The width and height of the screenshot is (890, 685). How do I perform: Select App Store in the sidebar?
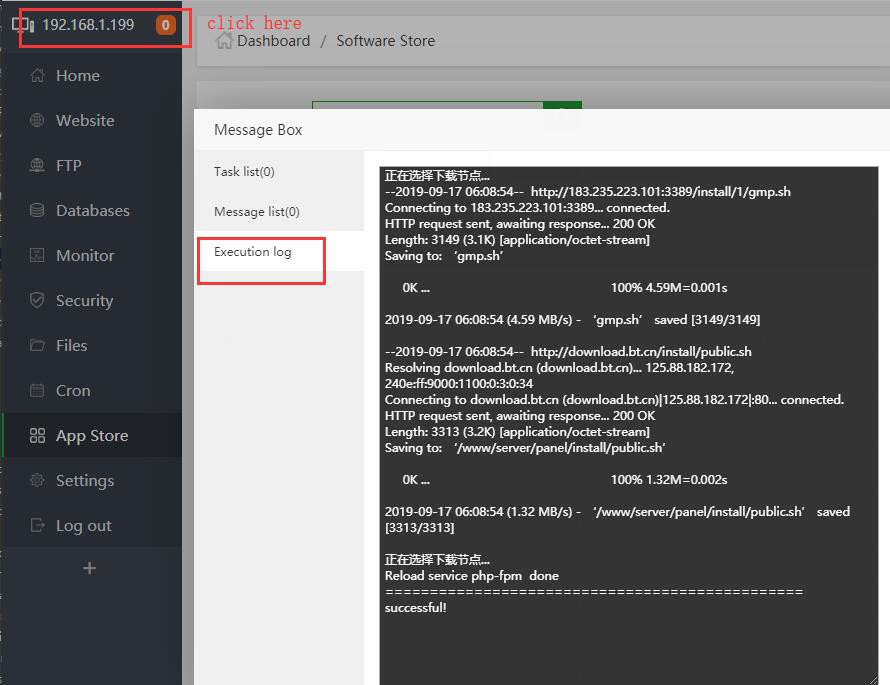tap(91, 435)
